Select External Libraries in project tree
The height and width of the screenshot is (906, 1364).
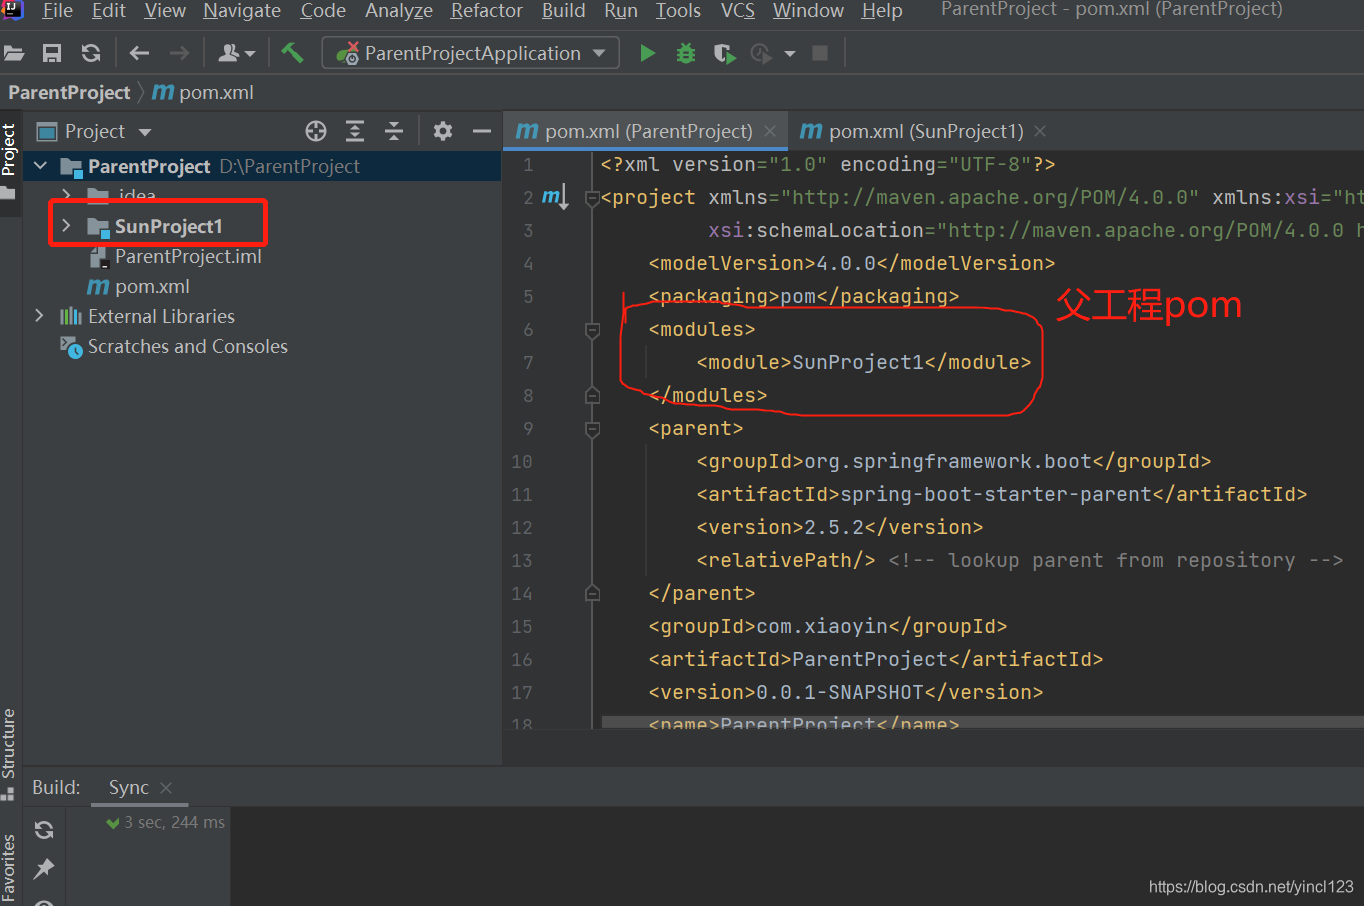161,316
